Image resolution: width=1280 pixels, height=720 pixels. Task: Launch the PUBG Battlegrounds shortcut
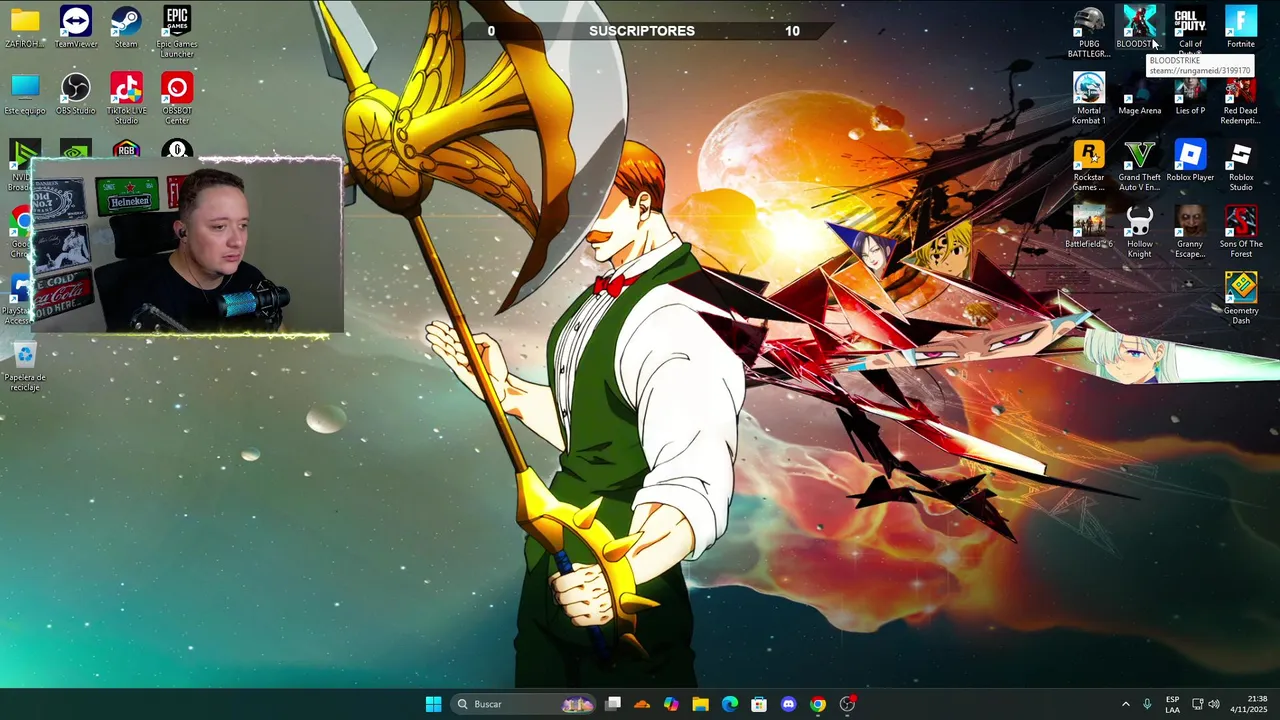pos(1089,32)
